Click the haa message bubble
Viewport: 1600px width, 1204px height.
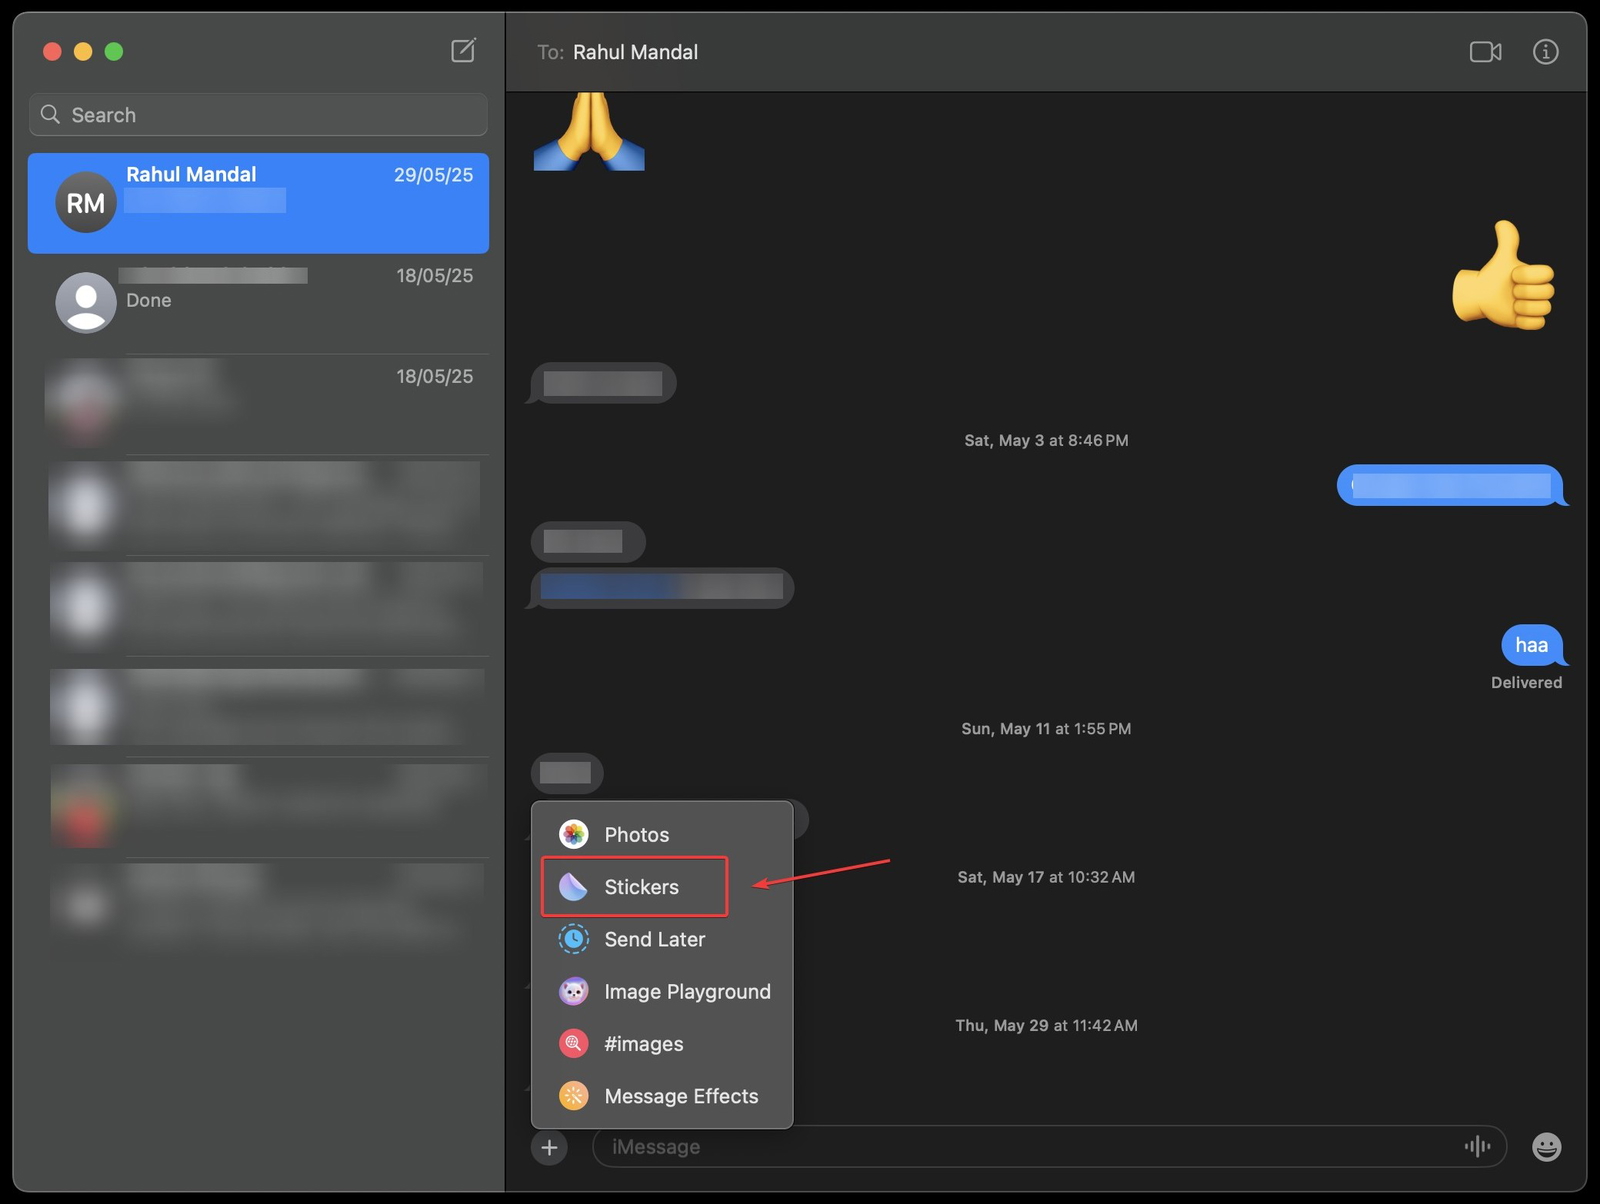coord(1532,645)
